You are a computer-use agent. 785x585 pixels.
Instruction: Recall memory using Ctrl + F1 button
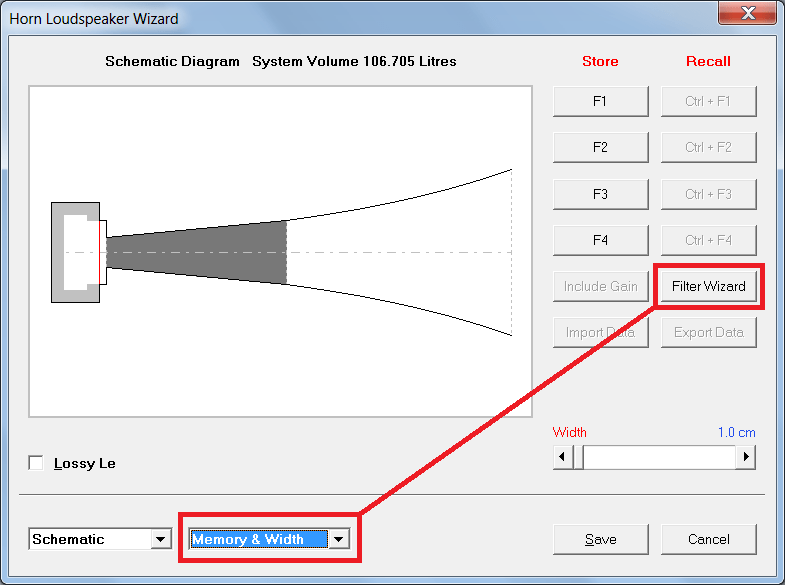tap(708, 102)
